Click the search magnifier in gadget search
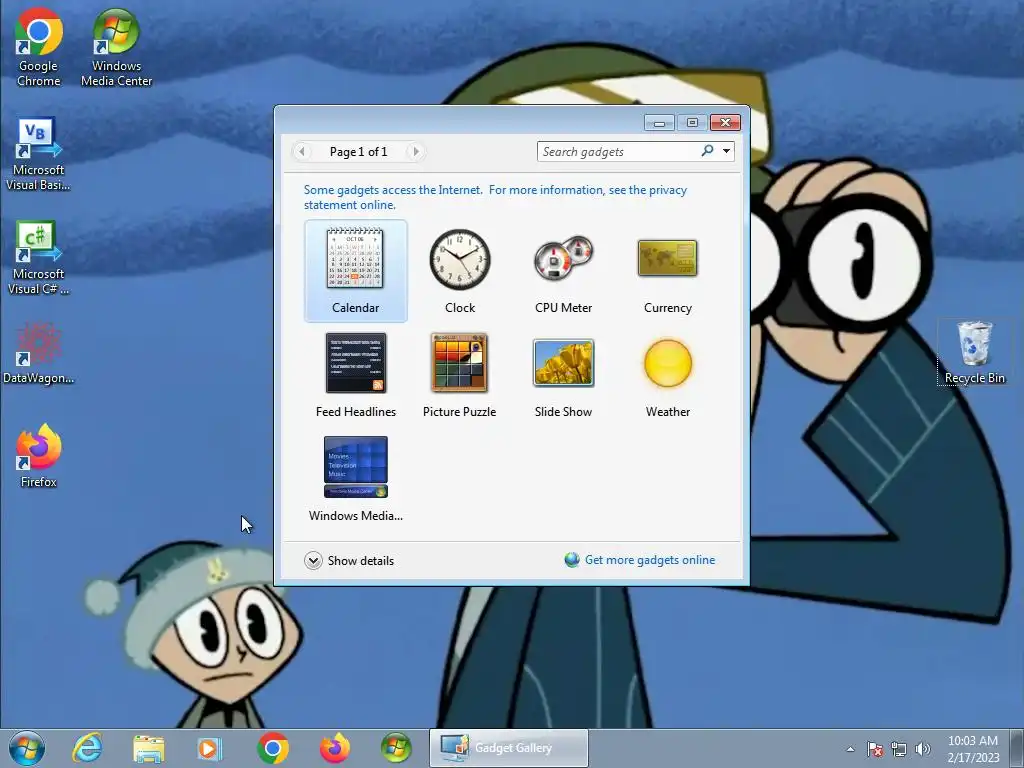 coord(707,151)
